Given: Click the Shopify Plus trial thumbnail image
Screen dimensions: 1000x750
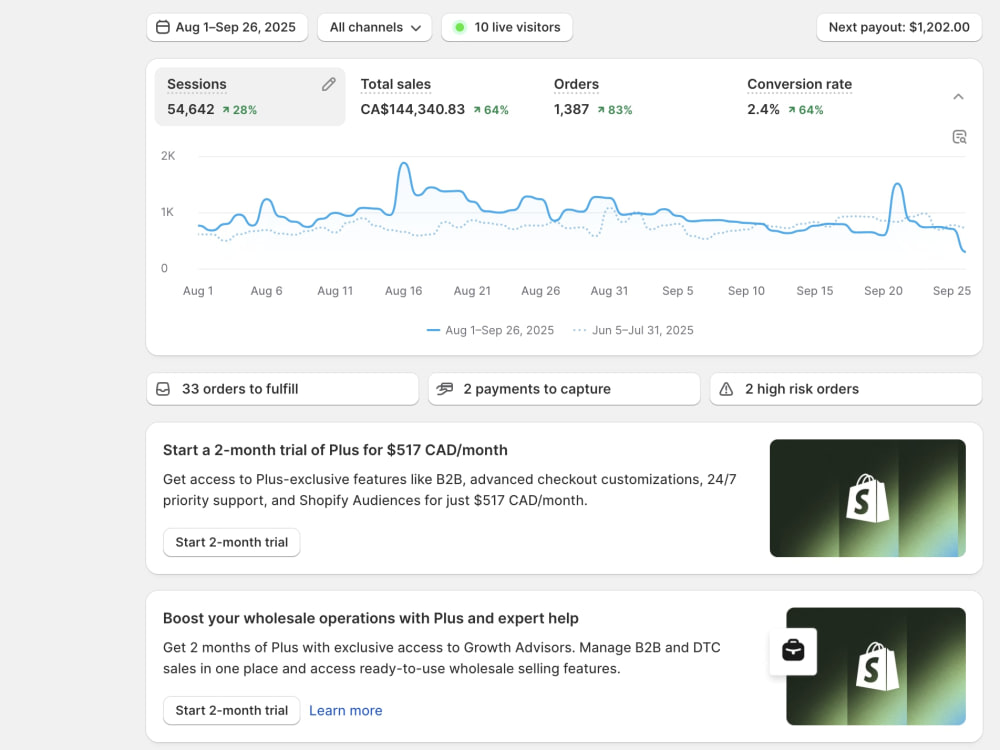Looking at the screenshot, I should point(867,498).
